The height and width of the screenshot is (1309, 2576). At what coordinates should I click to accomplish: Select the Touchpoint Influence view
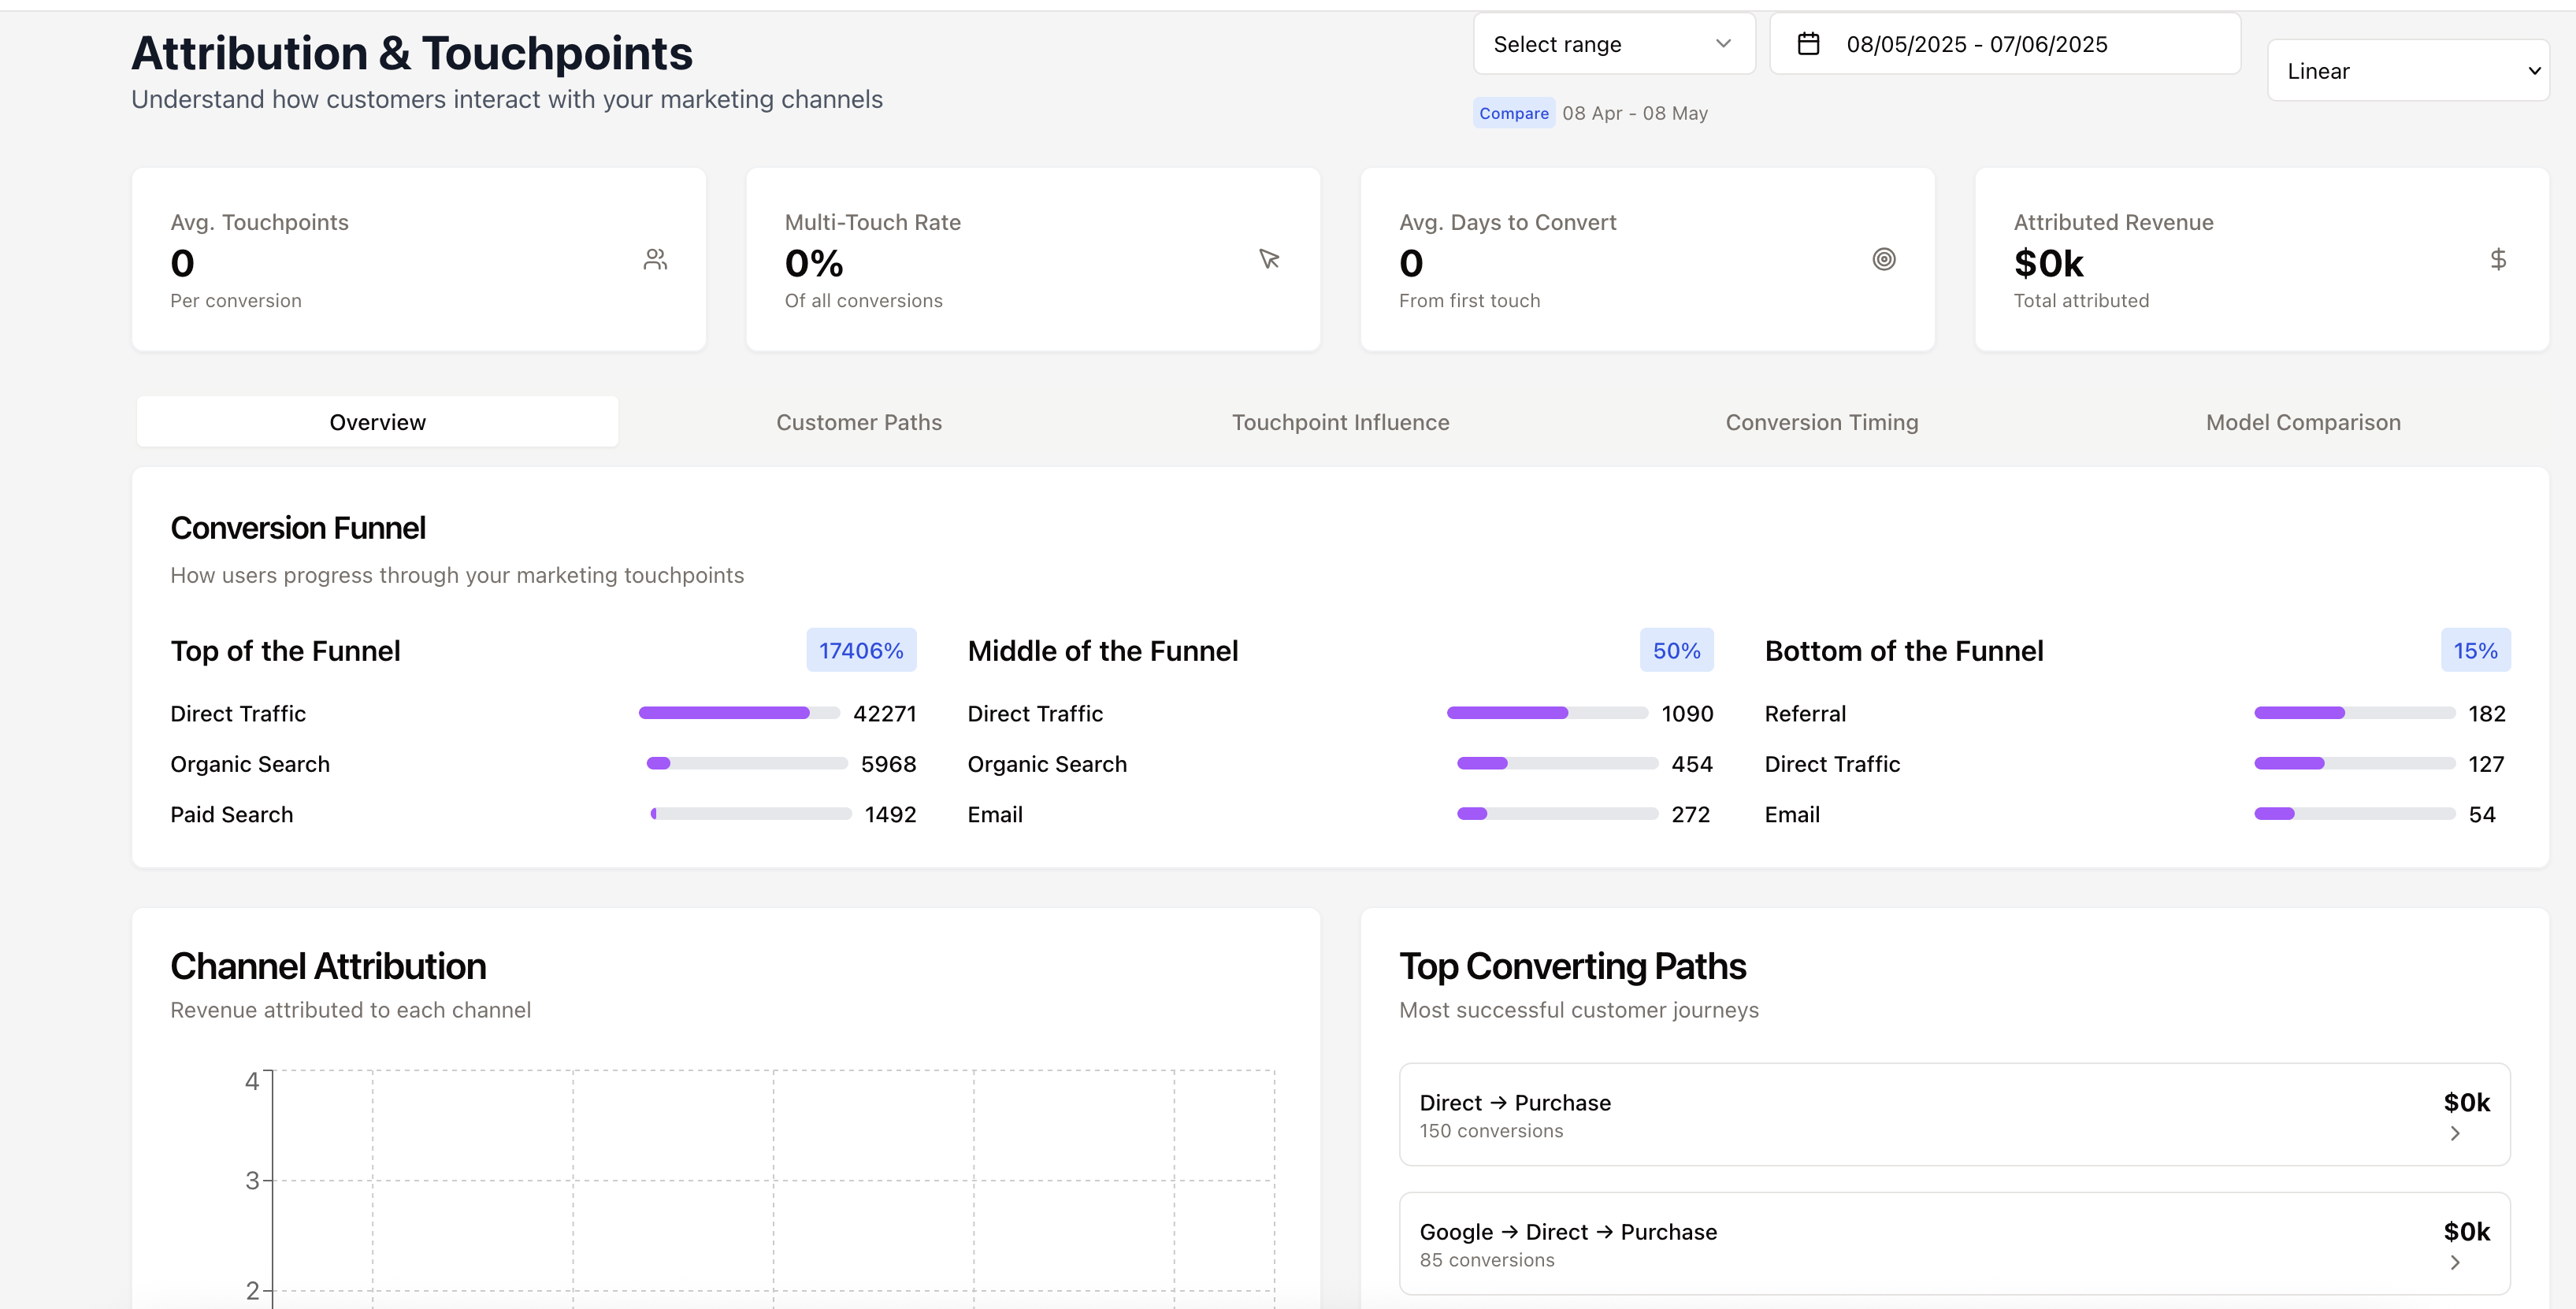click(x=1340, y=421)
